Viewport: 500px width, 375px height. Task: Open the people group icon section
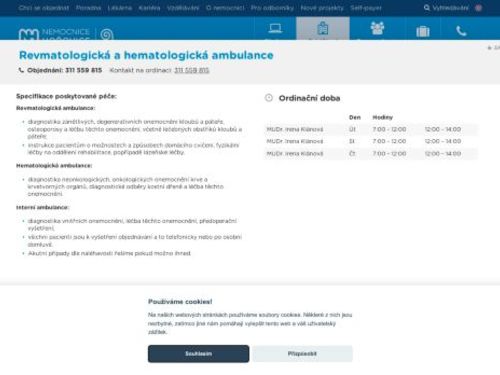pos(377,28)
